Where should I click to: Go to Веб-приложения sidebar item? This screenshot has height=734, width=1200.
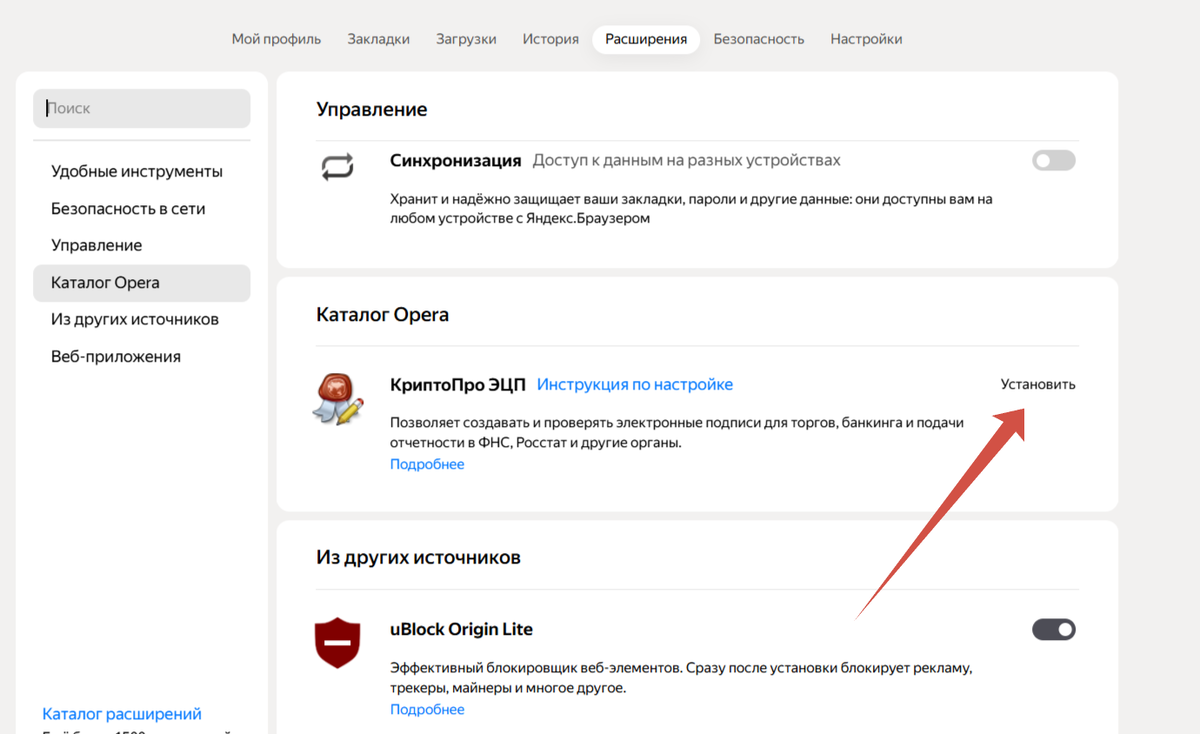tap(116, 356)
